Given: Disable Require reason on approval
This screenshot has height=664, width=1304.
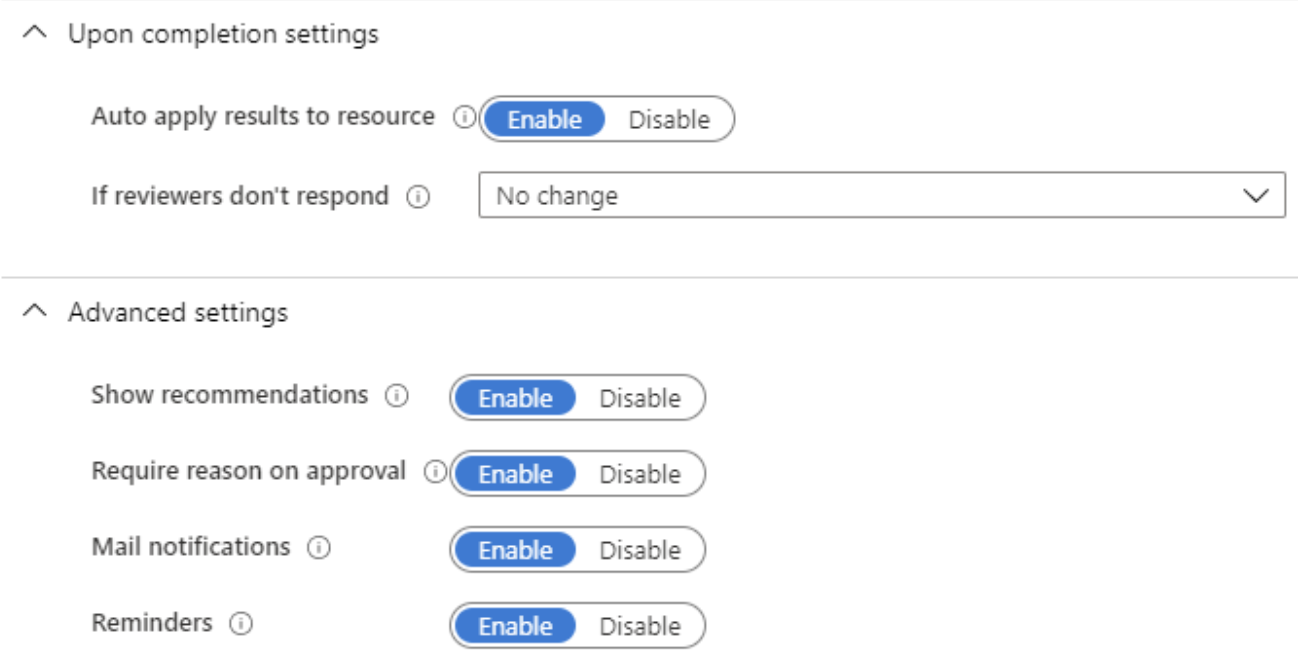Looking at the screenshot, I should point(640,474).
